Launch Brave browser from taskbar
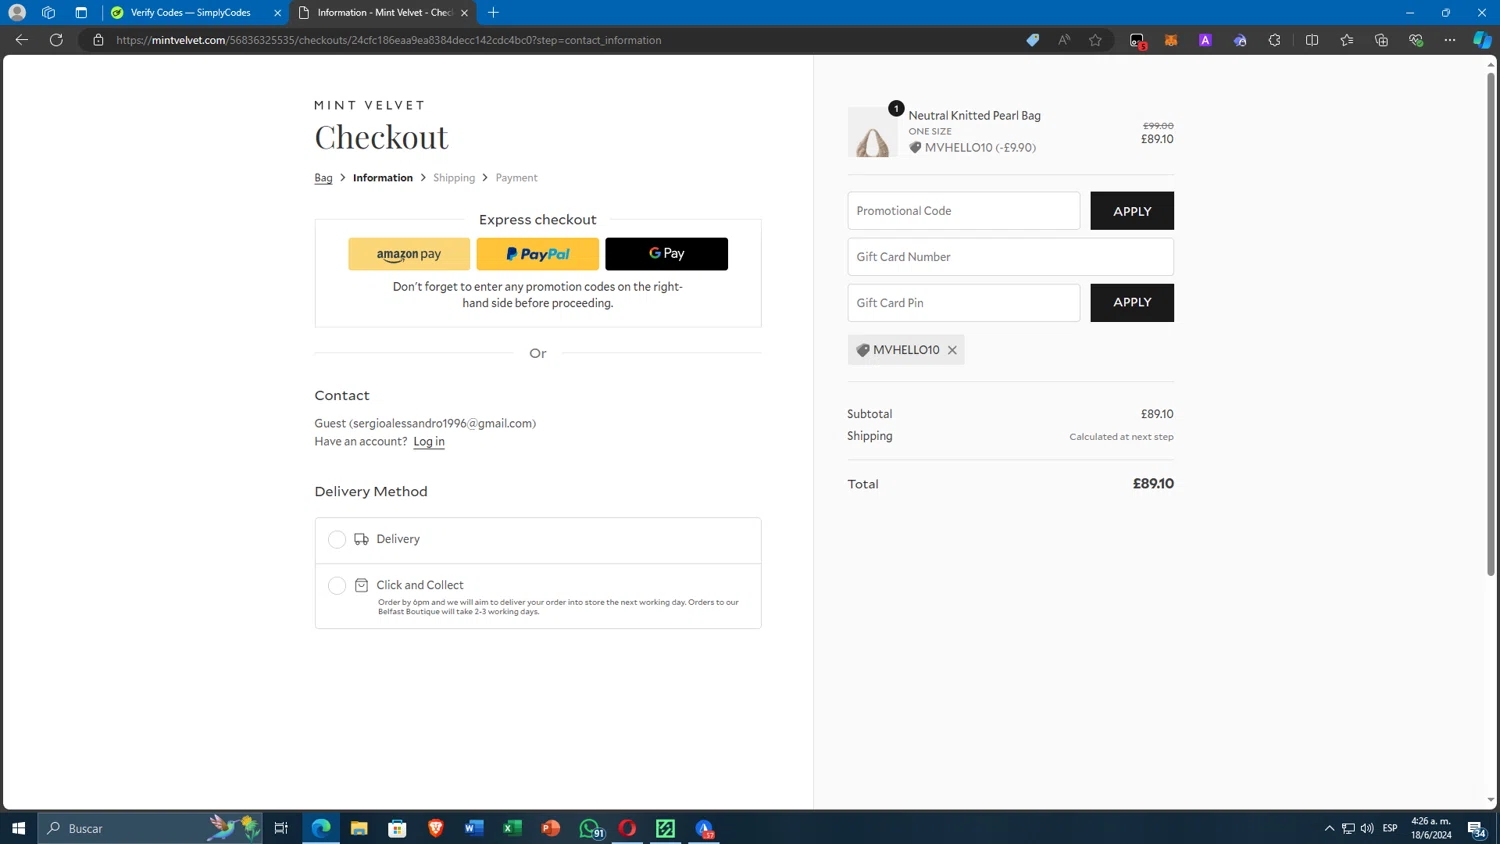Screen dimensions: 1500x844 (x=436, y=828)
